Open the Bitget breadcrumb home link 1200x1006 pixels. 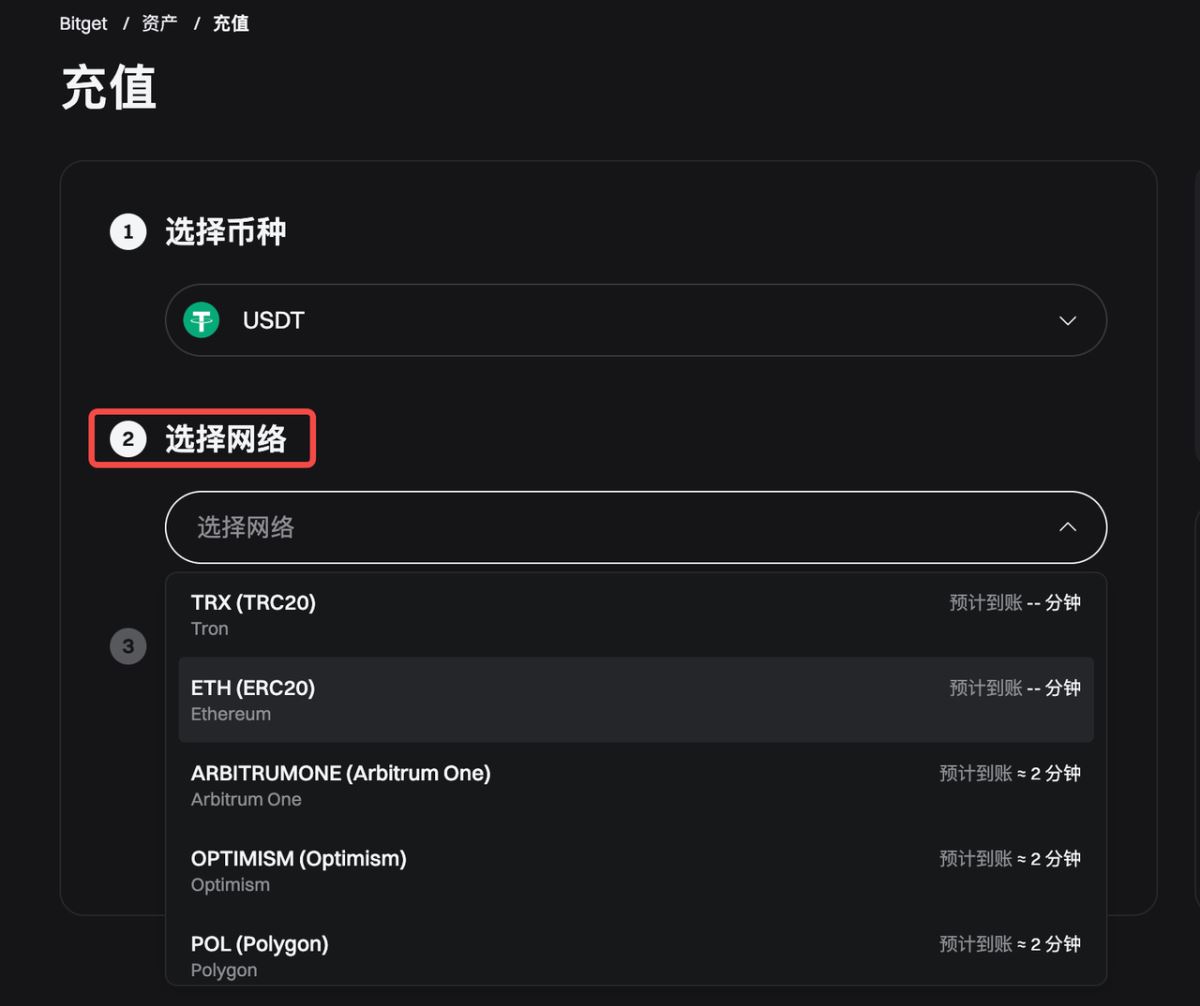tap(82, 22)
